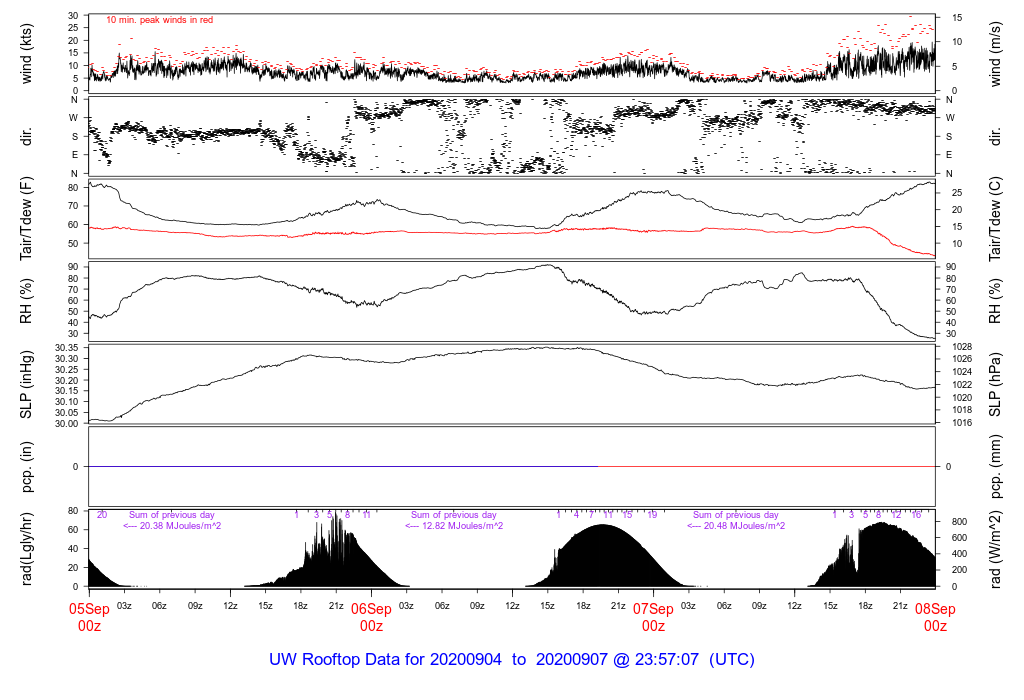This screenshot has height=700, width=1024.
Task: Select the 05Sep 00z date marker
Action: click(x=89, y=616)
